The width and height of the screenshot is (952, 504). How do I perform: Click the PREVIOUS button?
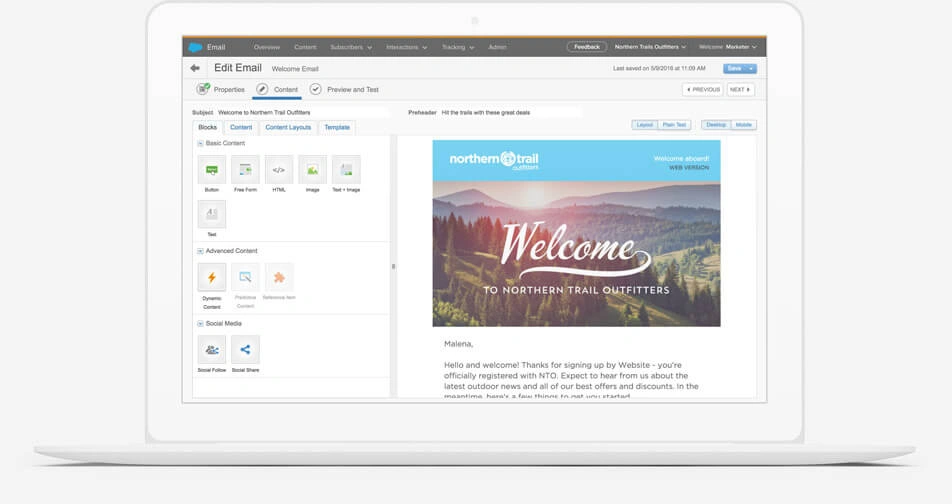tap(702, 89)
